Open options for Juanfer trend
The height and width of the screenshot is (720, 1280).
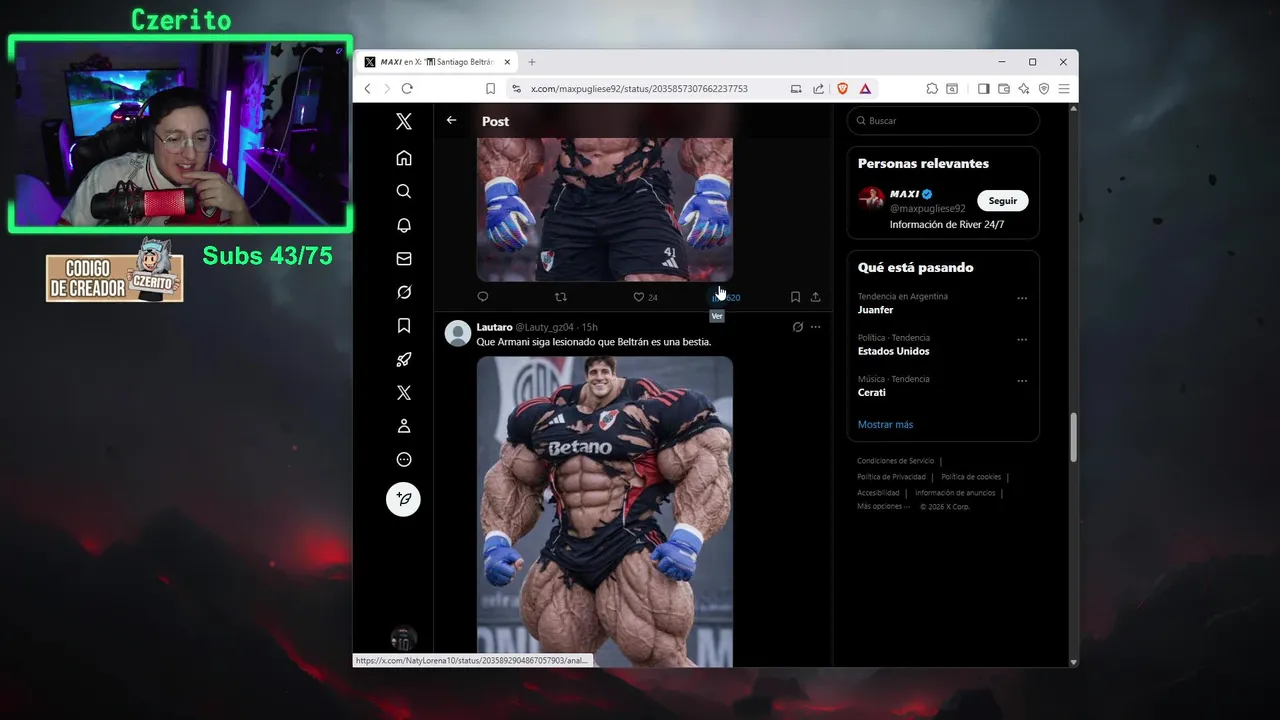1022,298
